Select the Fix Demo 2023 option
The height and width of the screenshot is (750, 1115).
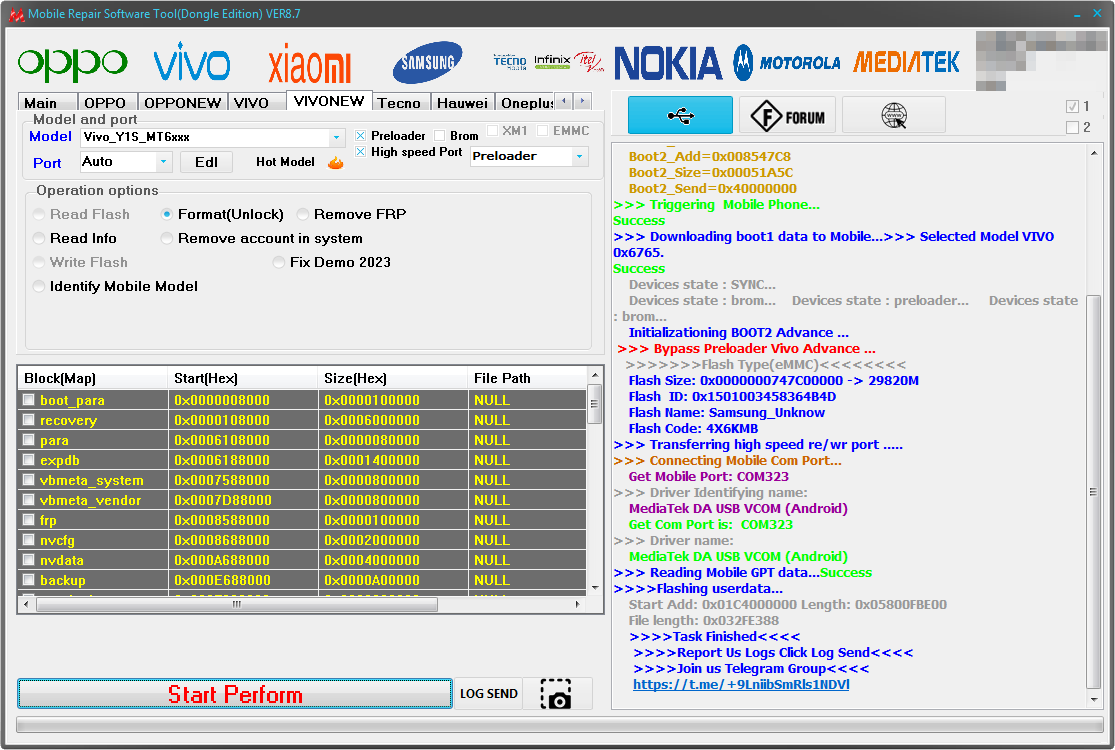click(x=279, y=262)
